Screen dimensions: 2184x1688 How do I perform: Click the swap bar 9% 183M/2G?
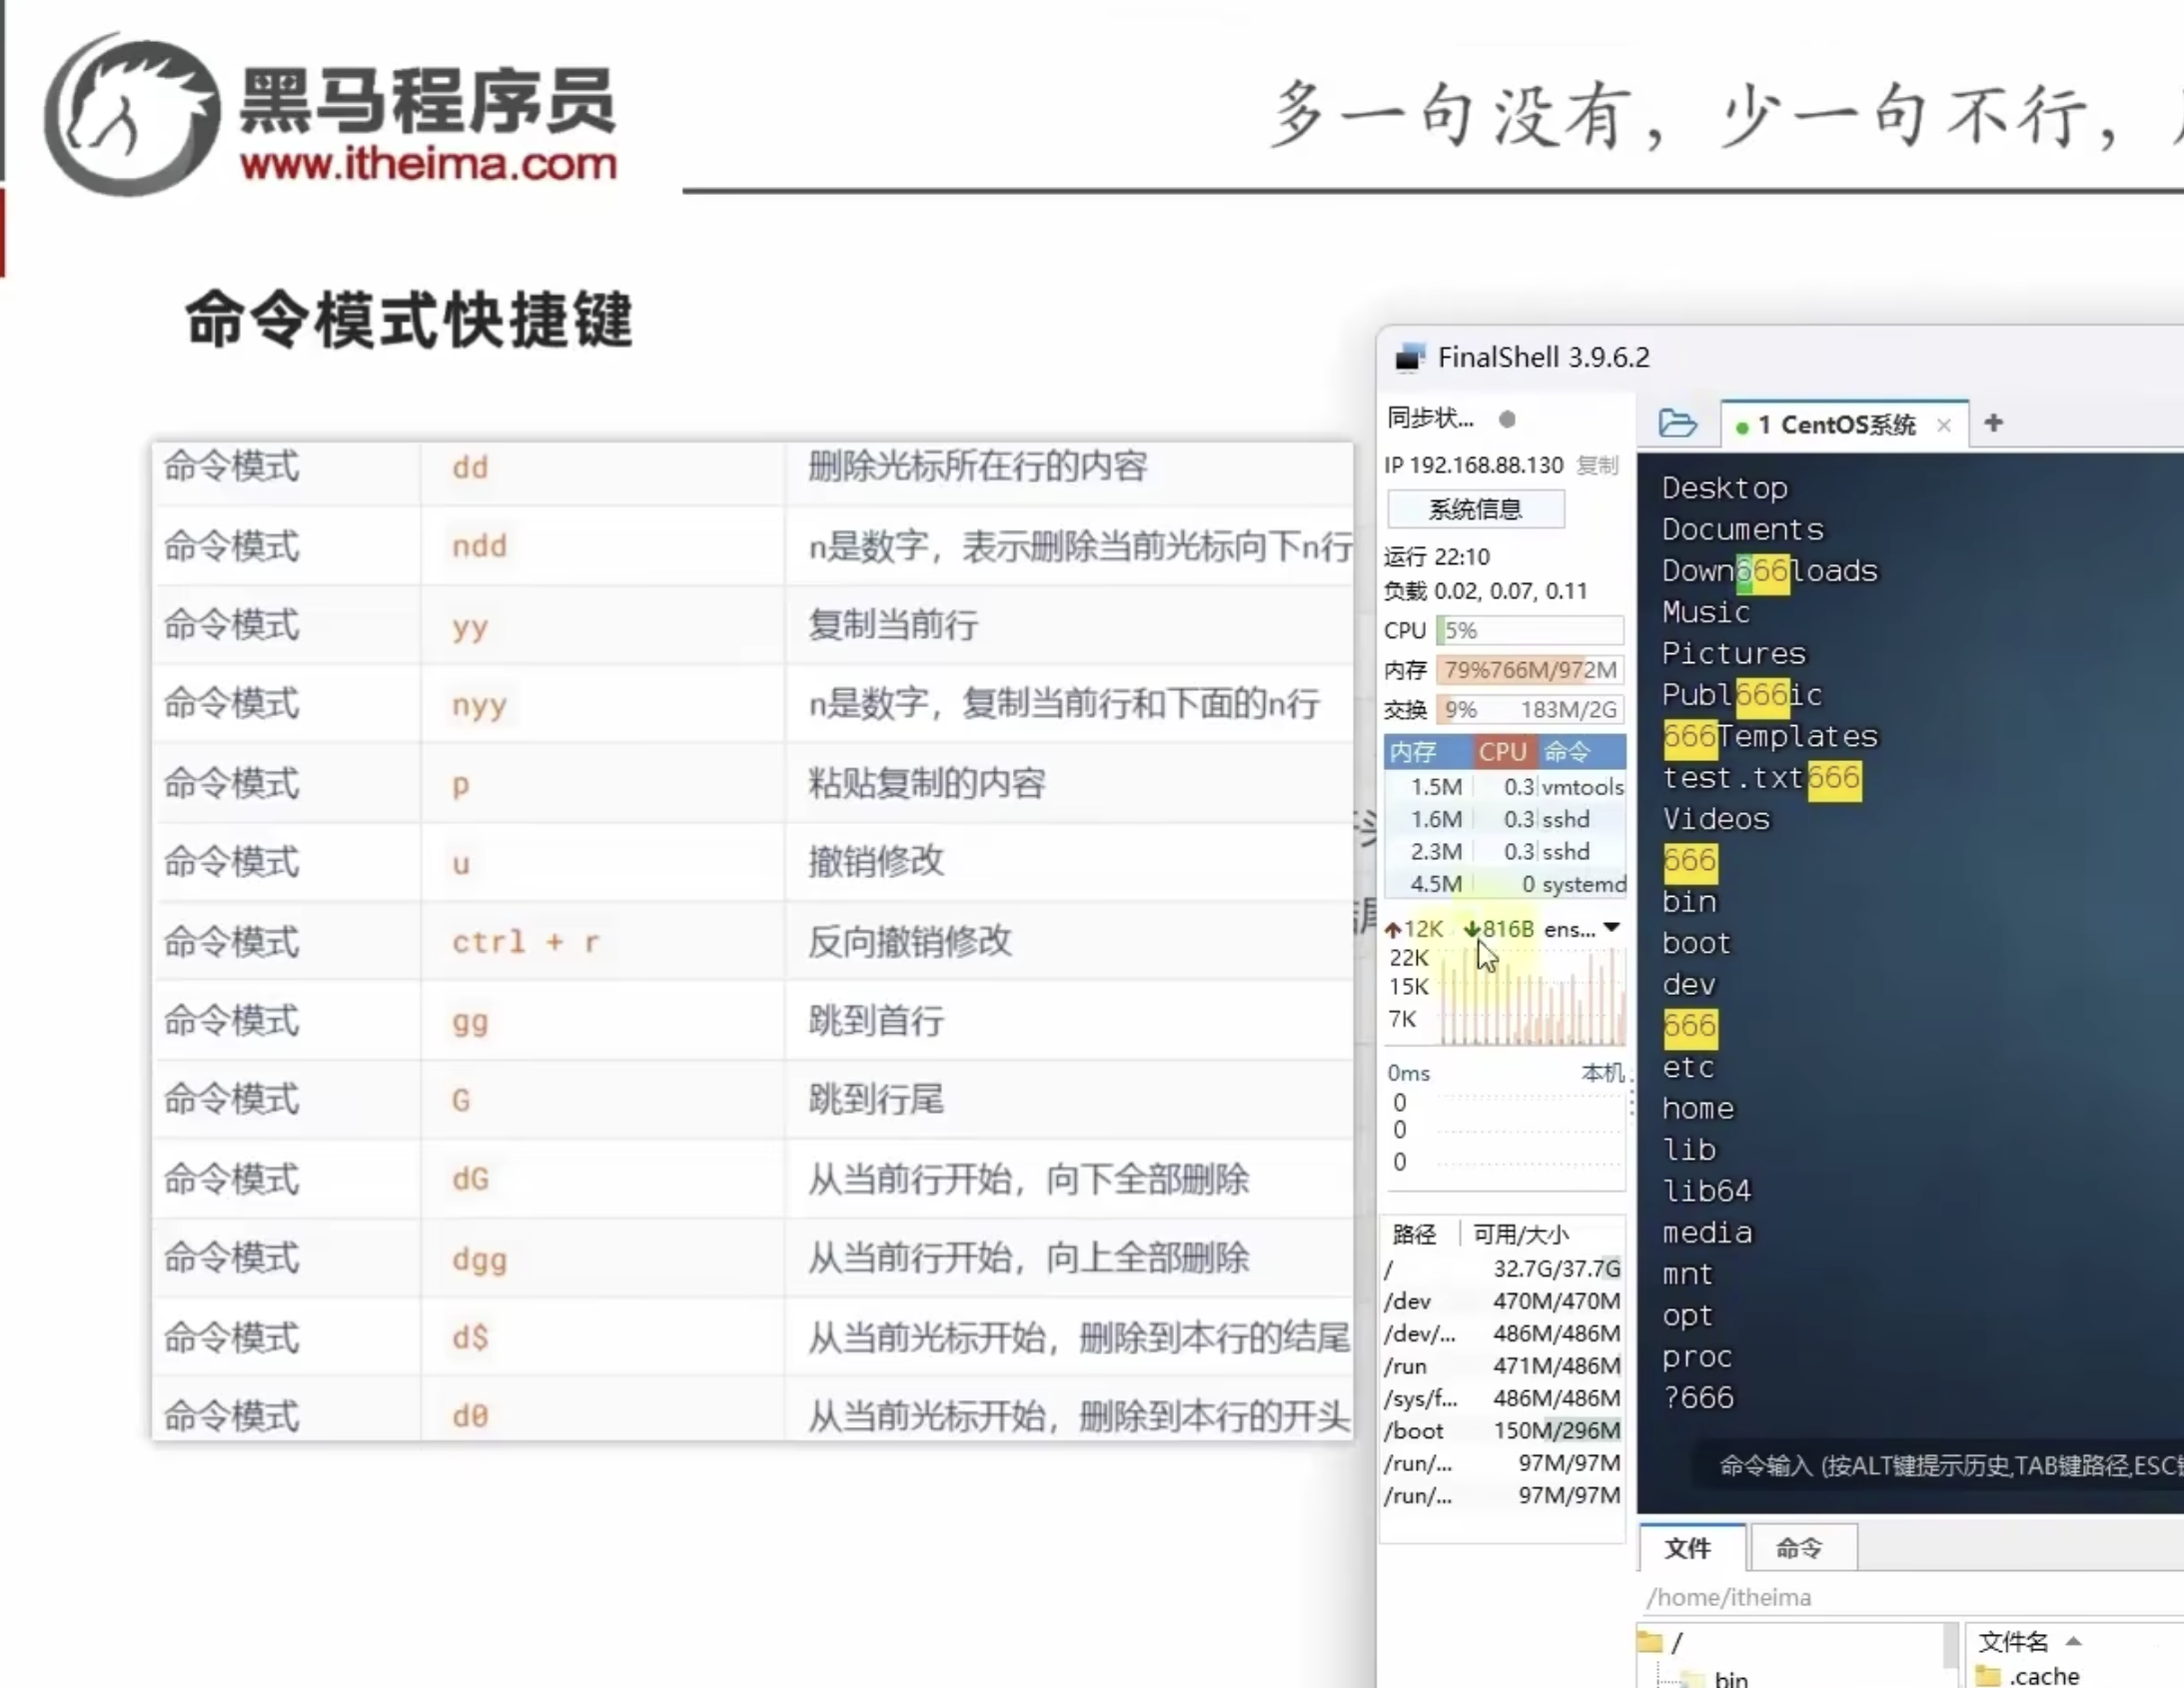tap(1530, 709)
